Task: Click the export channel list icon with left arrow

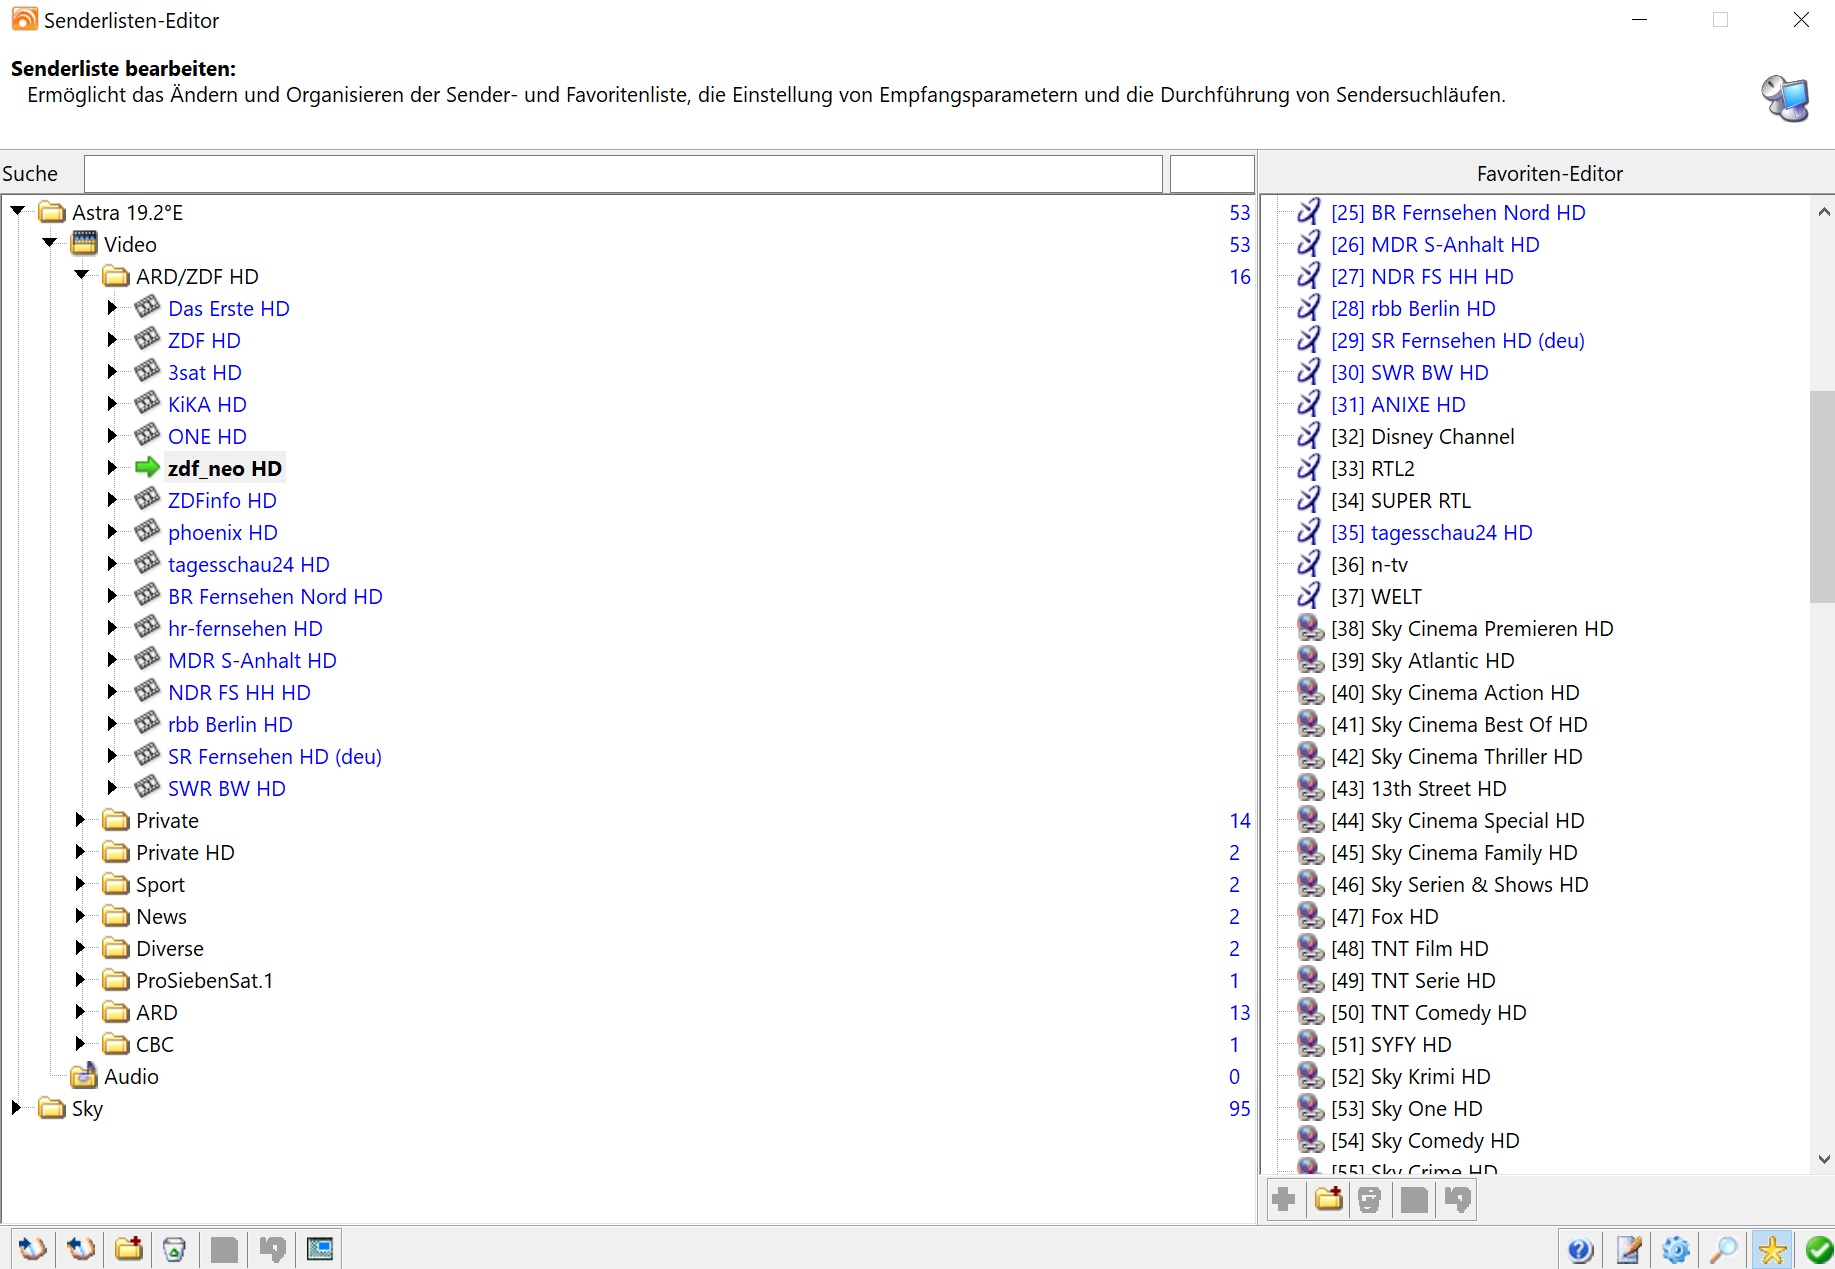Action: click(80, 1248)
